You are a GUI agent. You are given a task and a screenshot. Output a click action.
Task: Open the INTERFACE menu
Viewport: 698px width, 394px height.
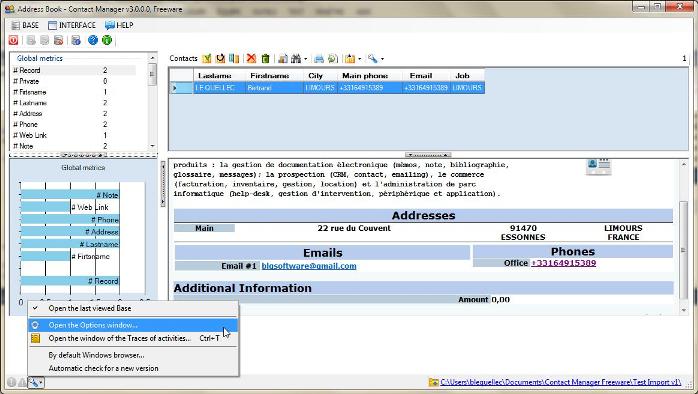click(x=72, y=25)
